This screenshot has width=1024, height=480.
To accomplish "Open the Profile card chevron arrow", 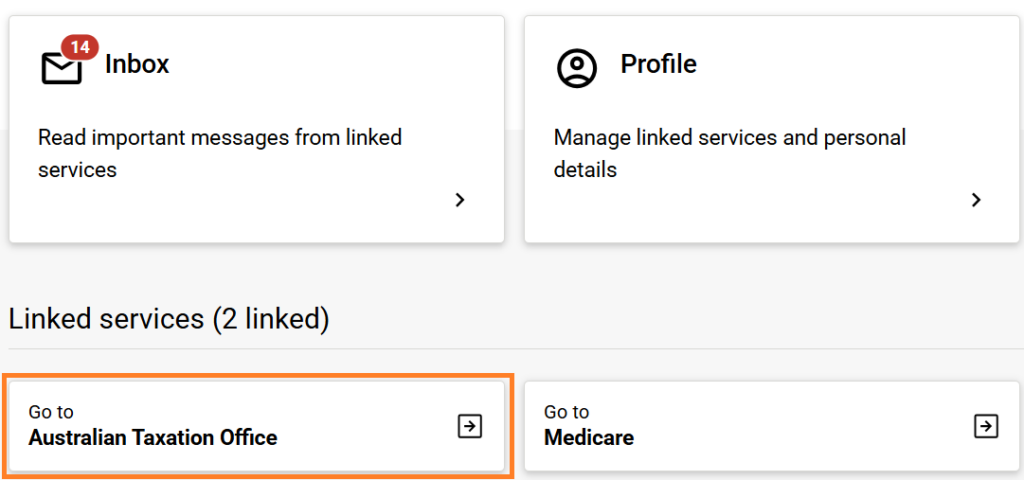I will tap(977, 200).
